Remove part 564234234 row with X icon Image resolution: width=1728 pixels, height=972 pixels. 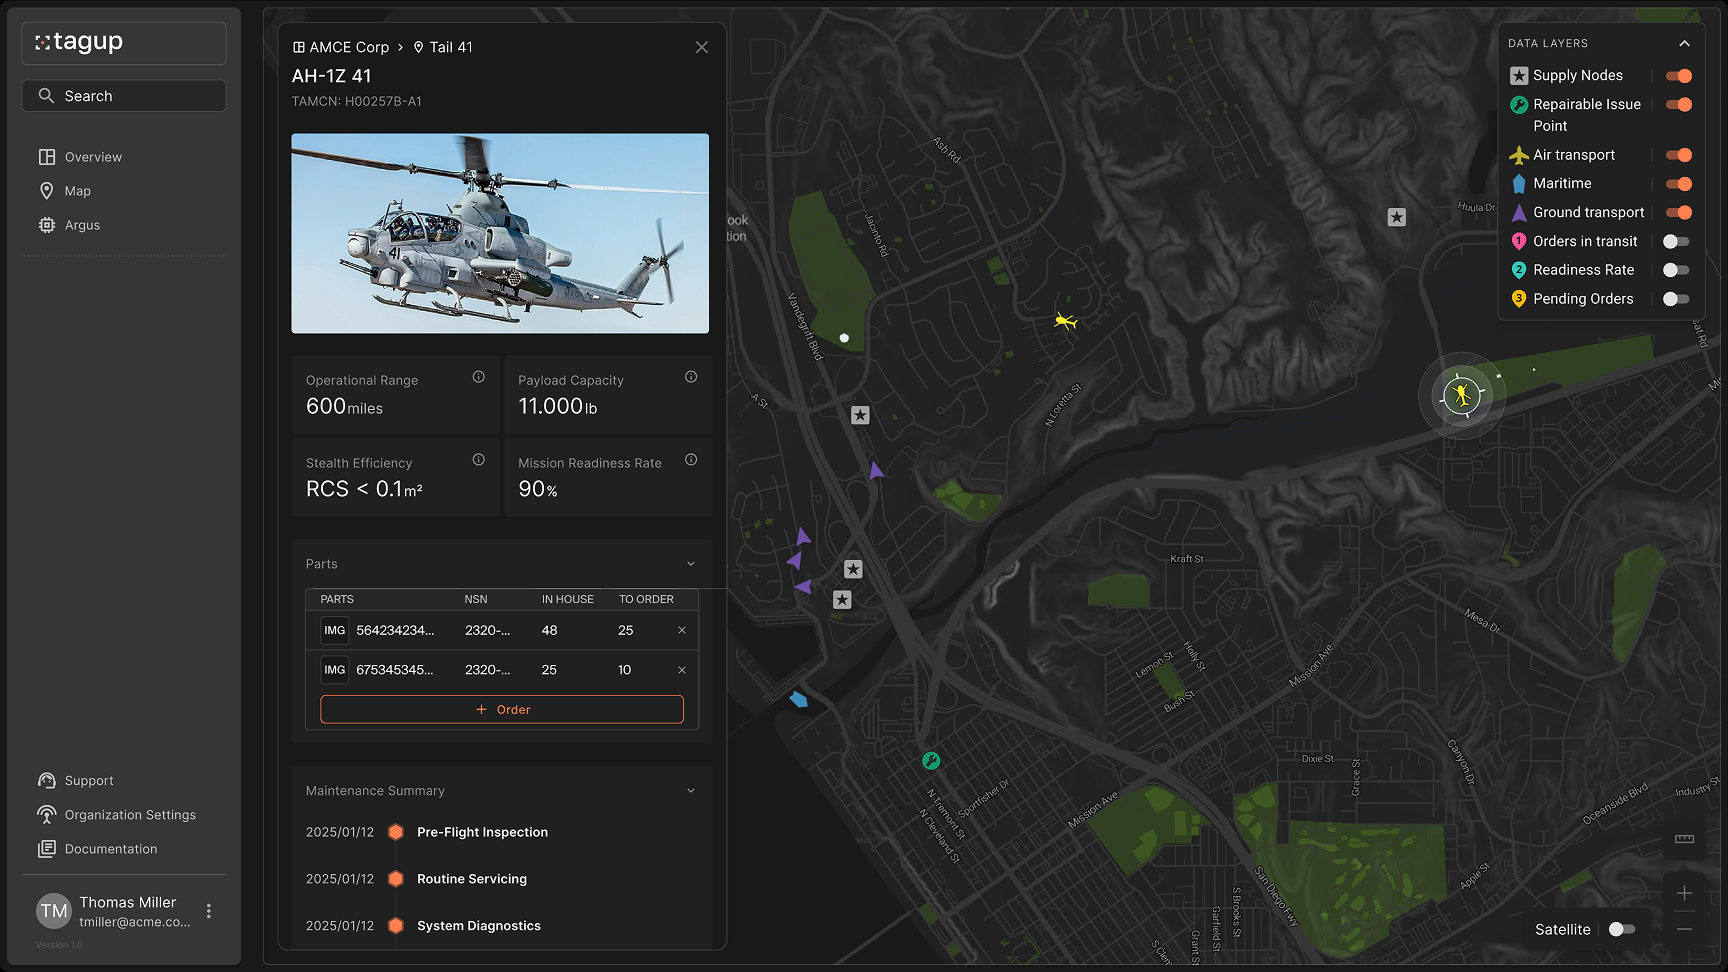(x=682, y=630)
